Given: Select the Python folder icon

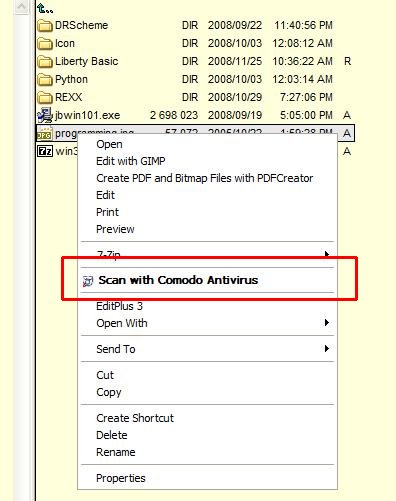Looking at the screenshot, I should 45,79.
